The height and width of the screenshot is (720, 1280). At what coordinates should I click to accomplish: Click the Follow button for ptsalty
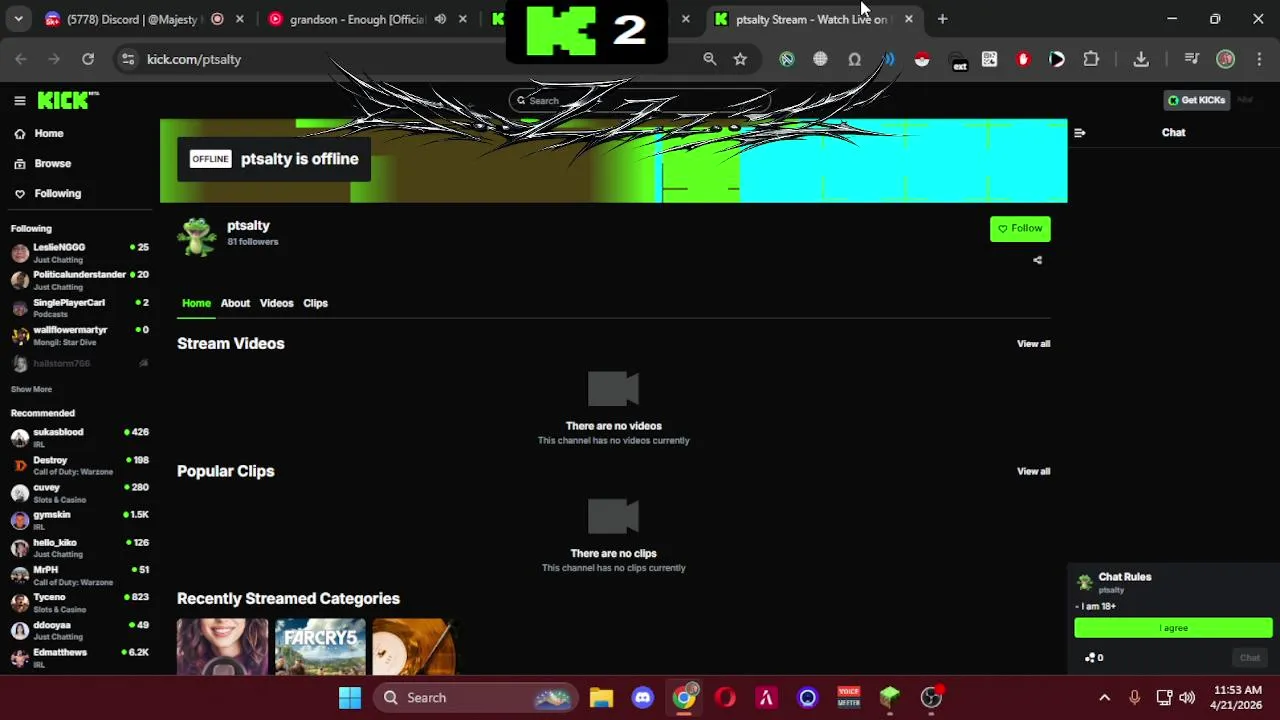coord(1020,229)
